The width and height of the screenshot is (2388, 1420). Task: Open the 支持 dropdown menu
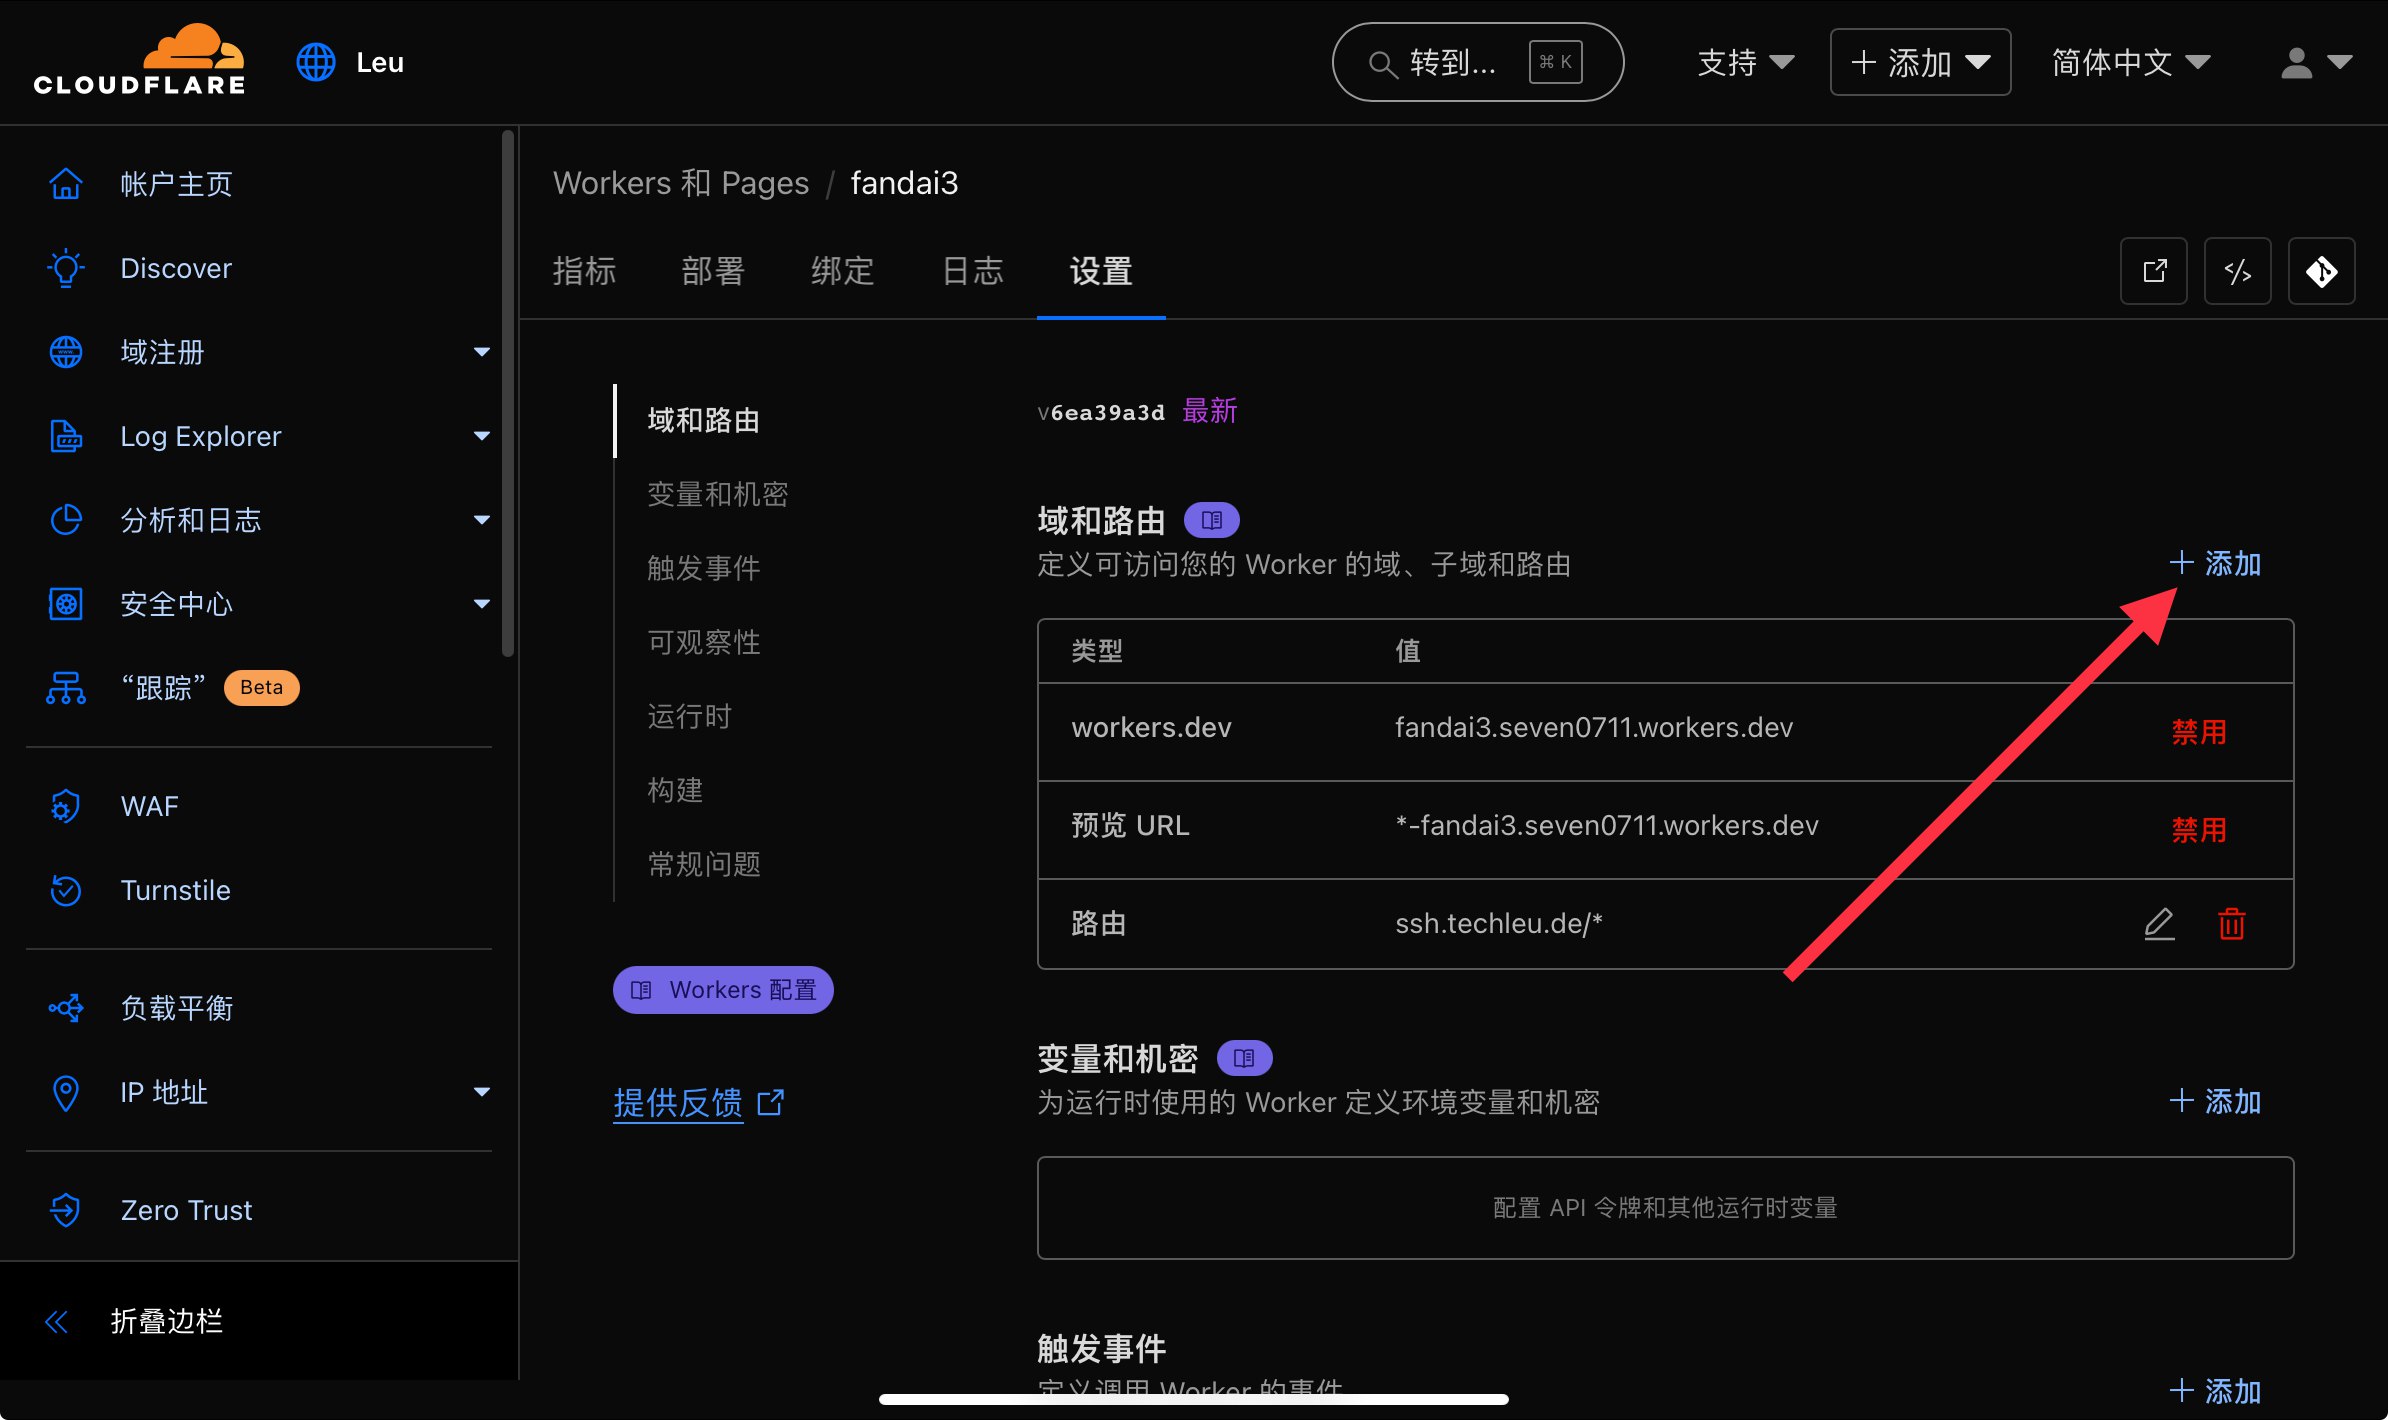1746,62
